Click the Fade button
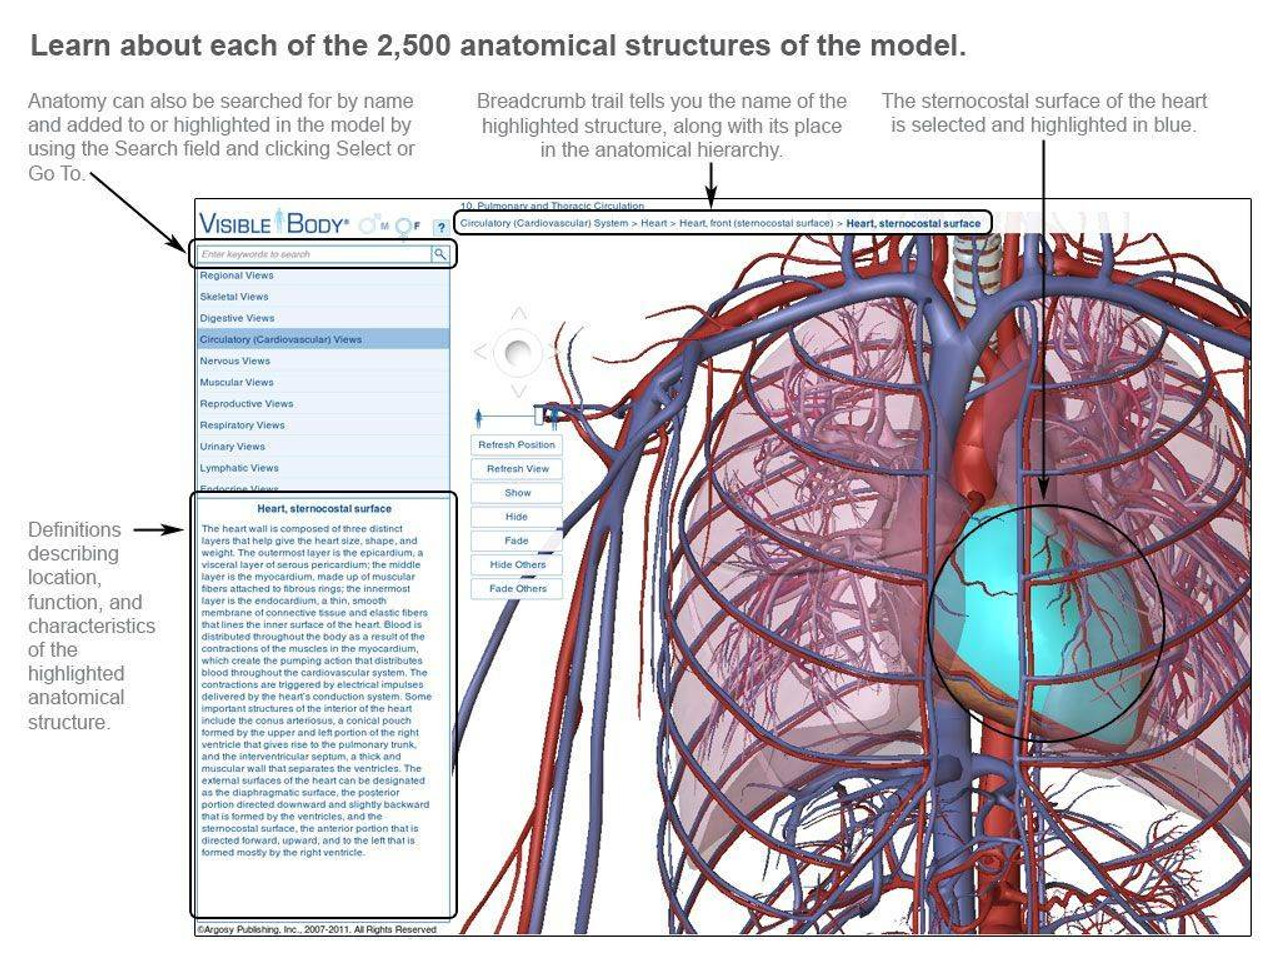The width and height of the screenshot is (1280, 960). pos(516,541)
